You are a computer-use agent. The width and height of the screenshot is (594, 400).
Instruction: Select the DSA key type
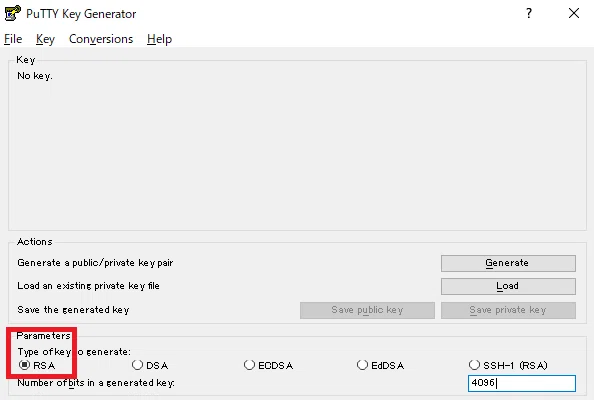tap(150, 365)
